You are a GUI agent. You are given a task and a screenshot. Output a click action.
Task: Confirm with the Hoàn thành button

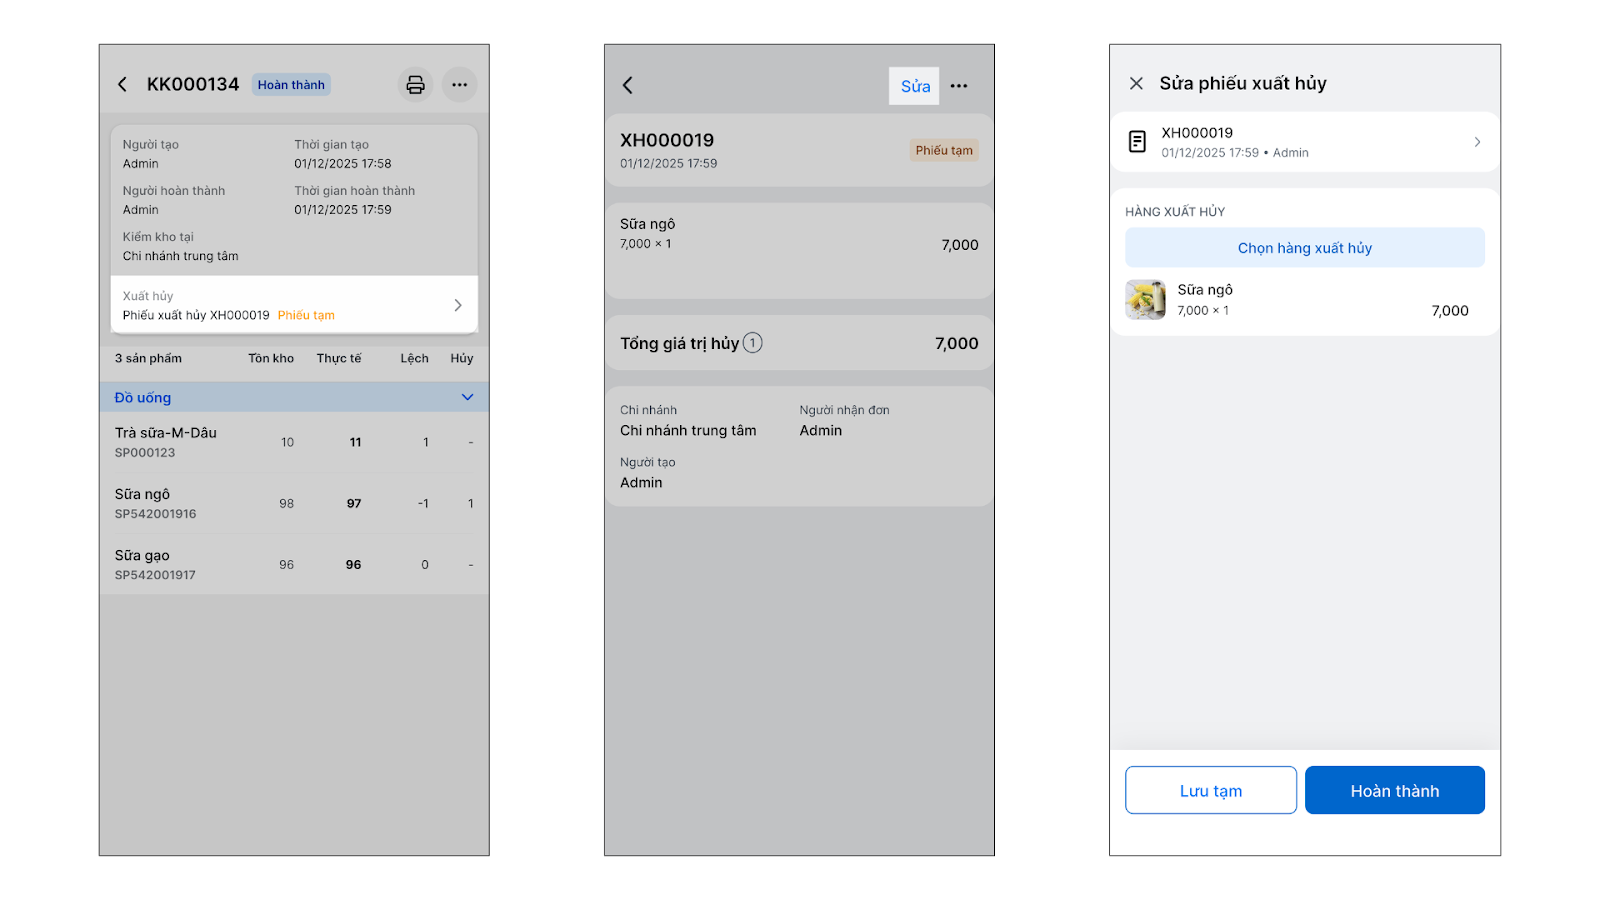point(1395,790)
